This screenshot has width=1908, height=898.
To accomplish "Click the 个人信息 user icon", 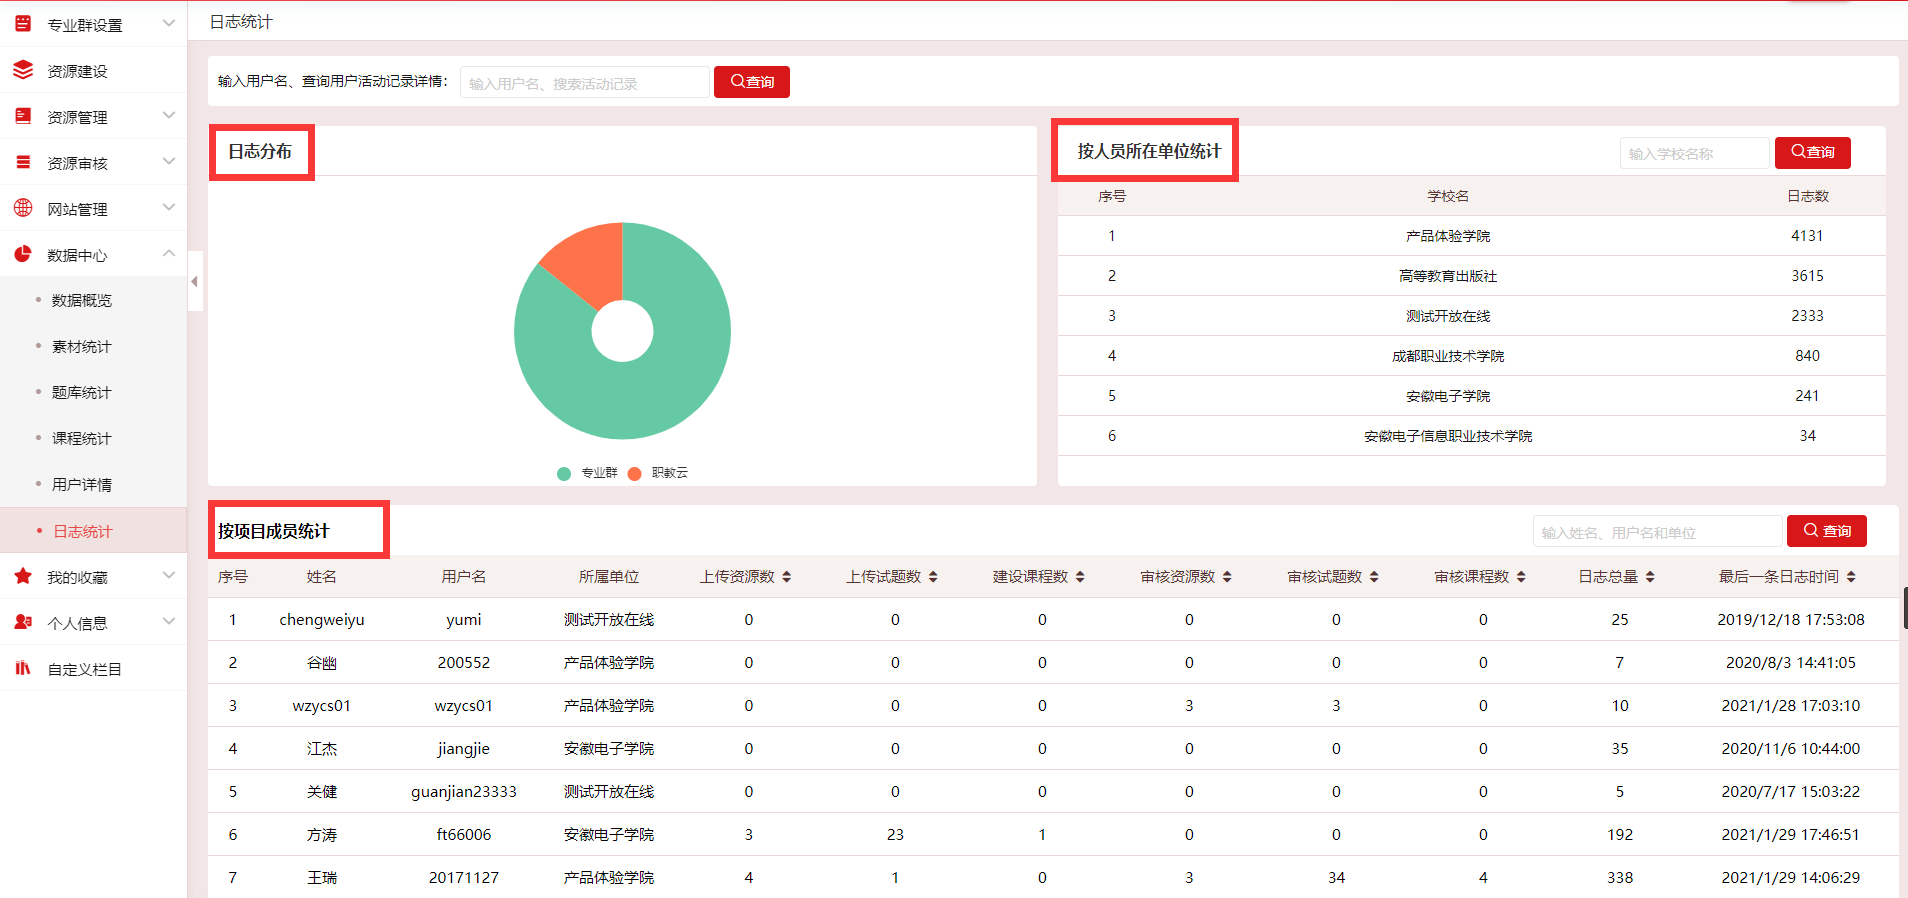I will tap(23, 621).
